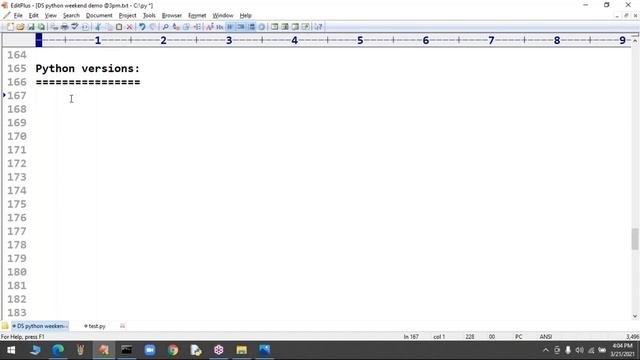The width and height of the screenshot is (640, 360).
Task: Click the vertical scrollbar thumb
Action: click(635, 239)
